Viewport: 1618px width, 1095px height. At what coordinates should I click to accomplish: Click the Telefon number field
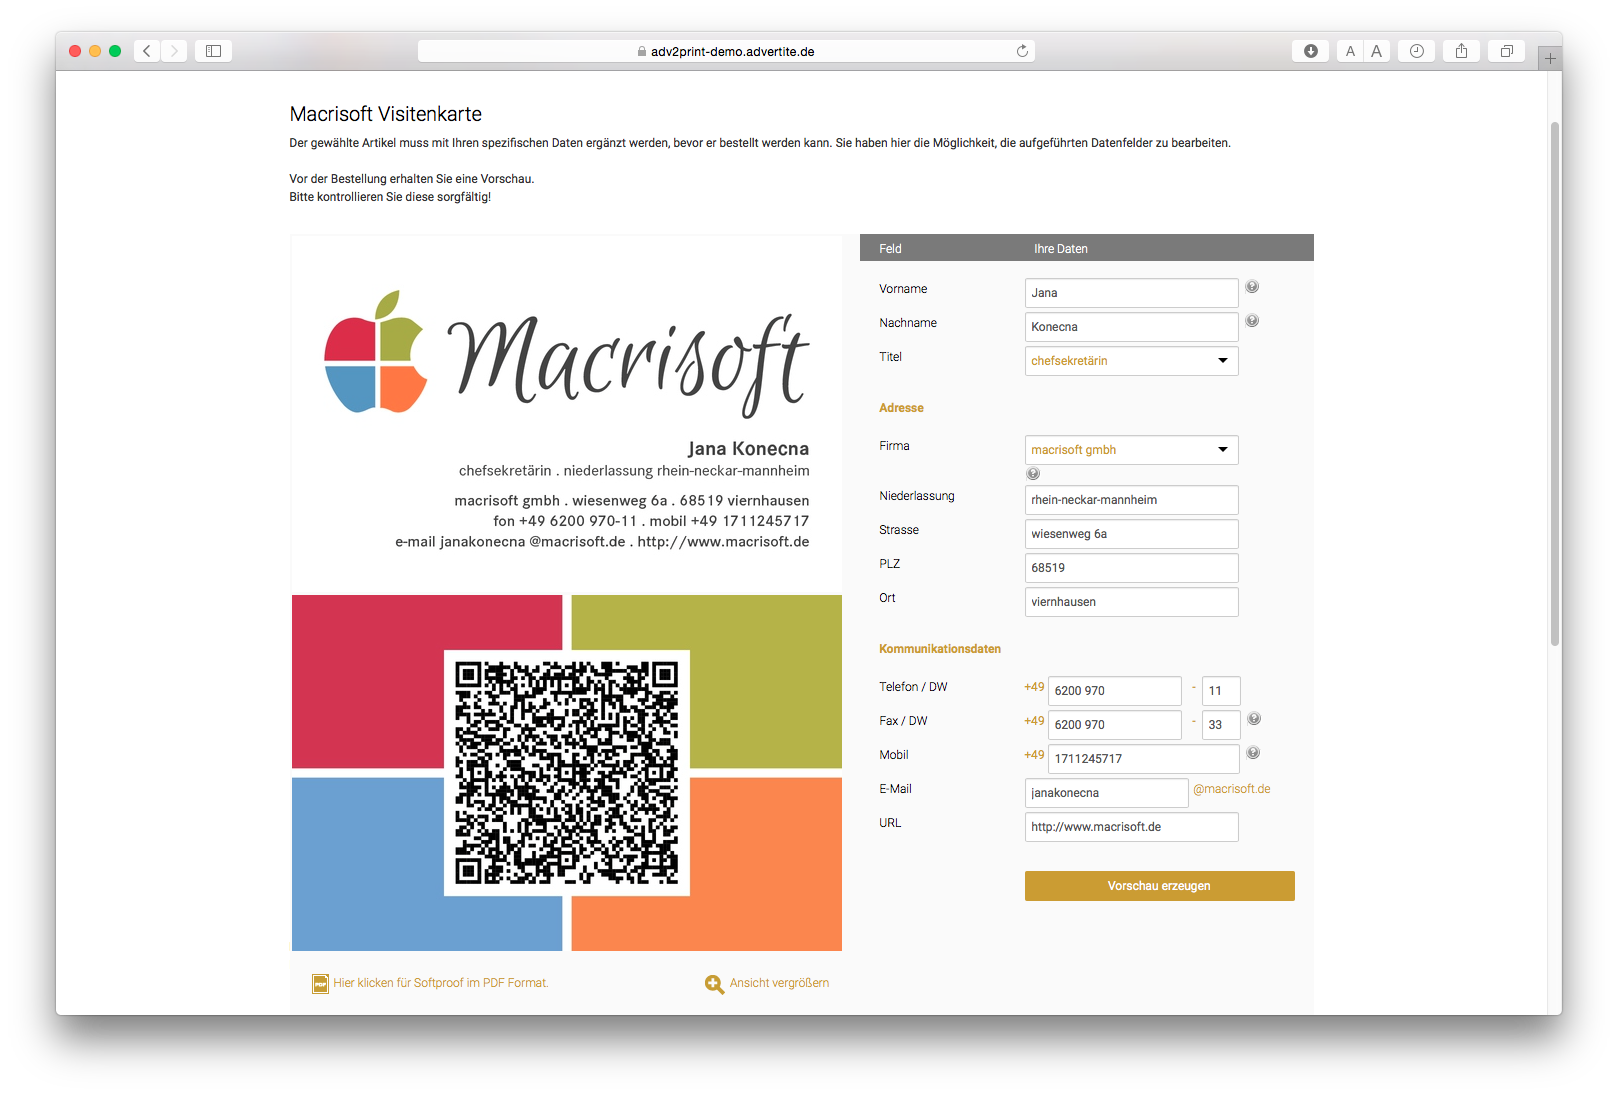[1114, 691]
